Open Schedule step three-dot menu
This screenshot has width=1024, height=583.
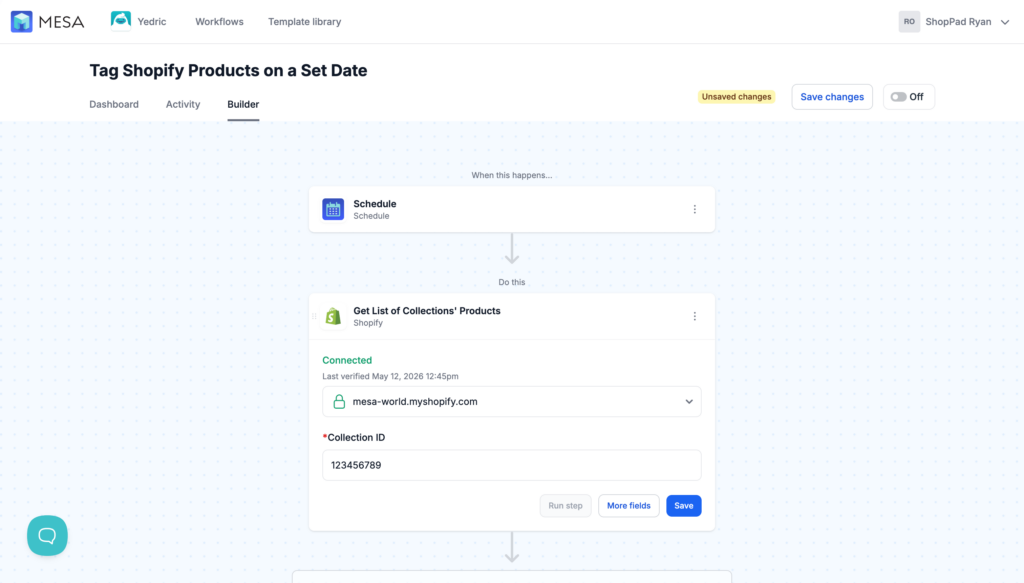click(695, 209)
